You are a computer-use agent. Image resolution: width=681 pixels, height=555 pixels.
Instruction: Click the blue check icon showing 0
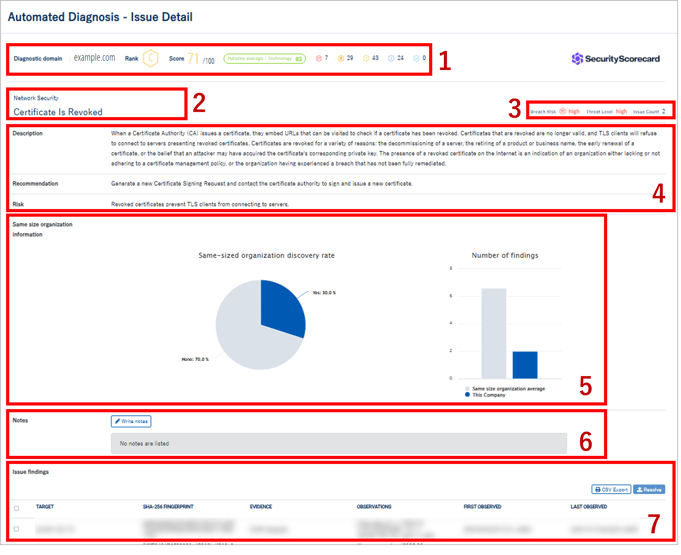pos(417,59)
